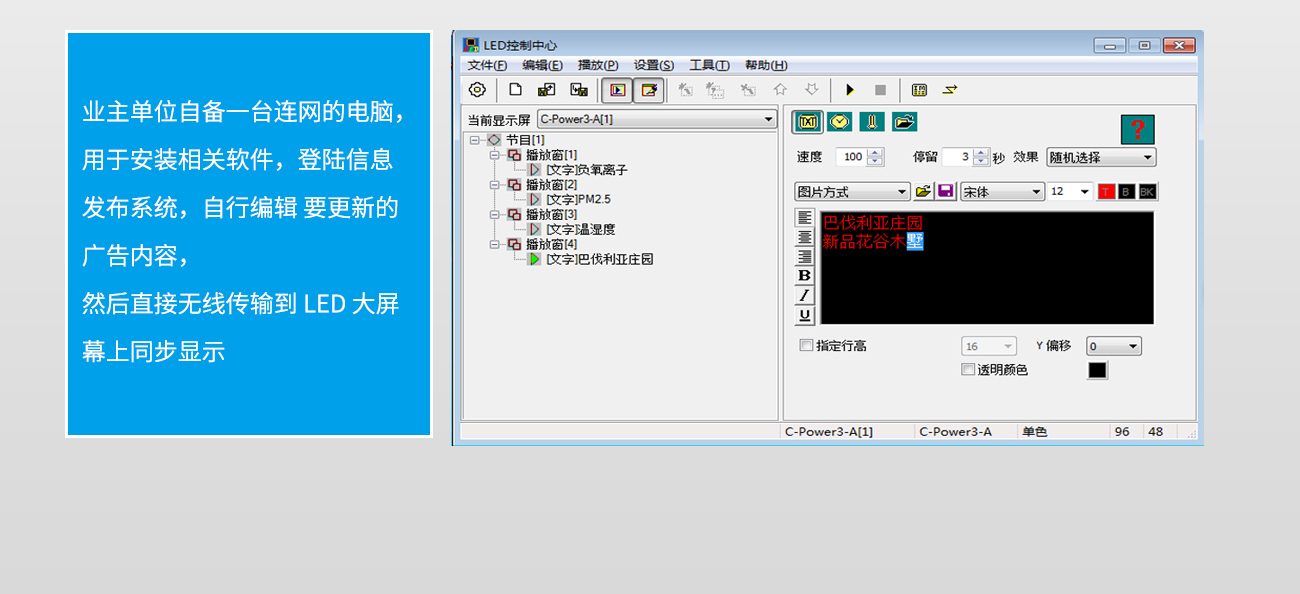Screen dimensions: 1300x594
Task: Click the clock icon in the editor panel
Action: pos(840,122)
